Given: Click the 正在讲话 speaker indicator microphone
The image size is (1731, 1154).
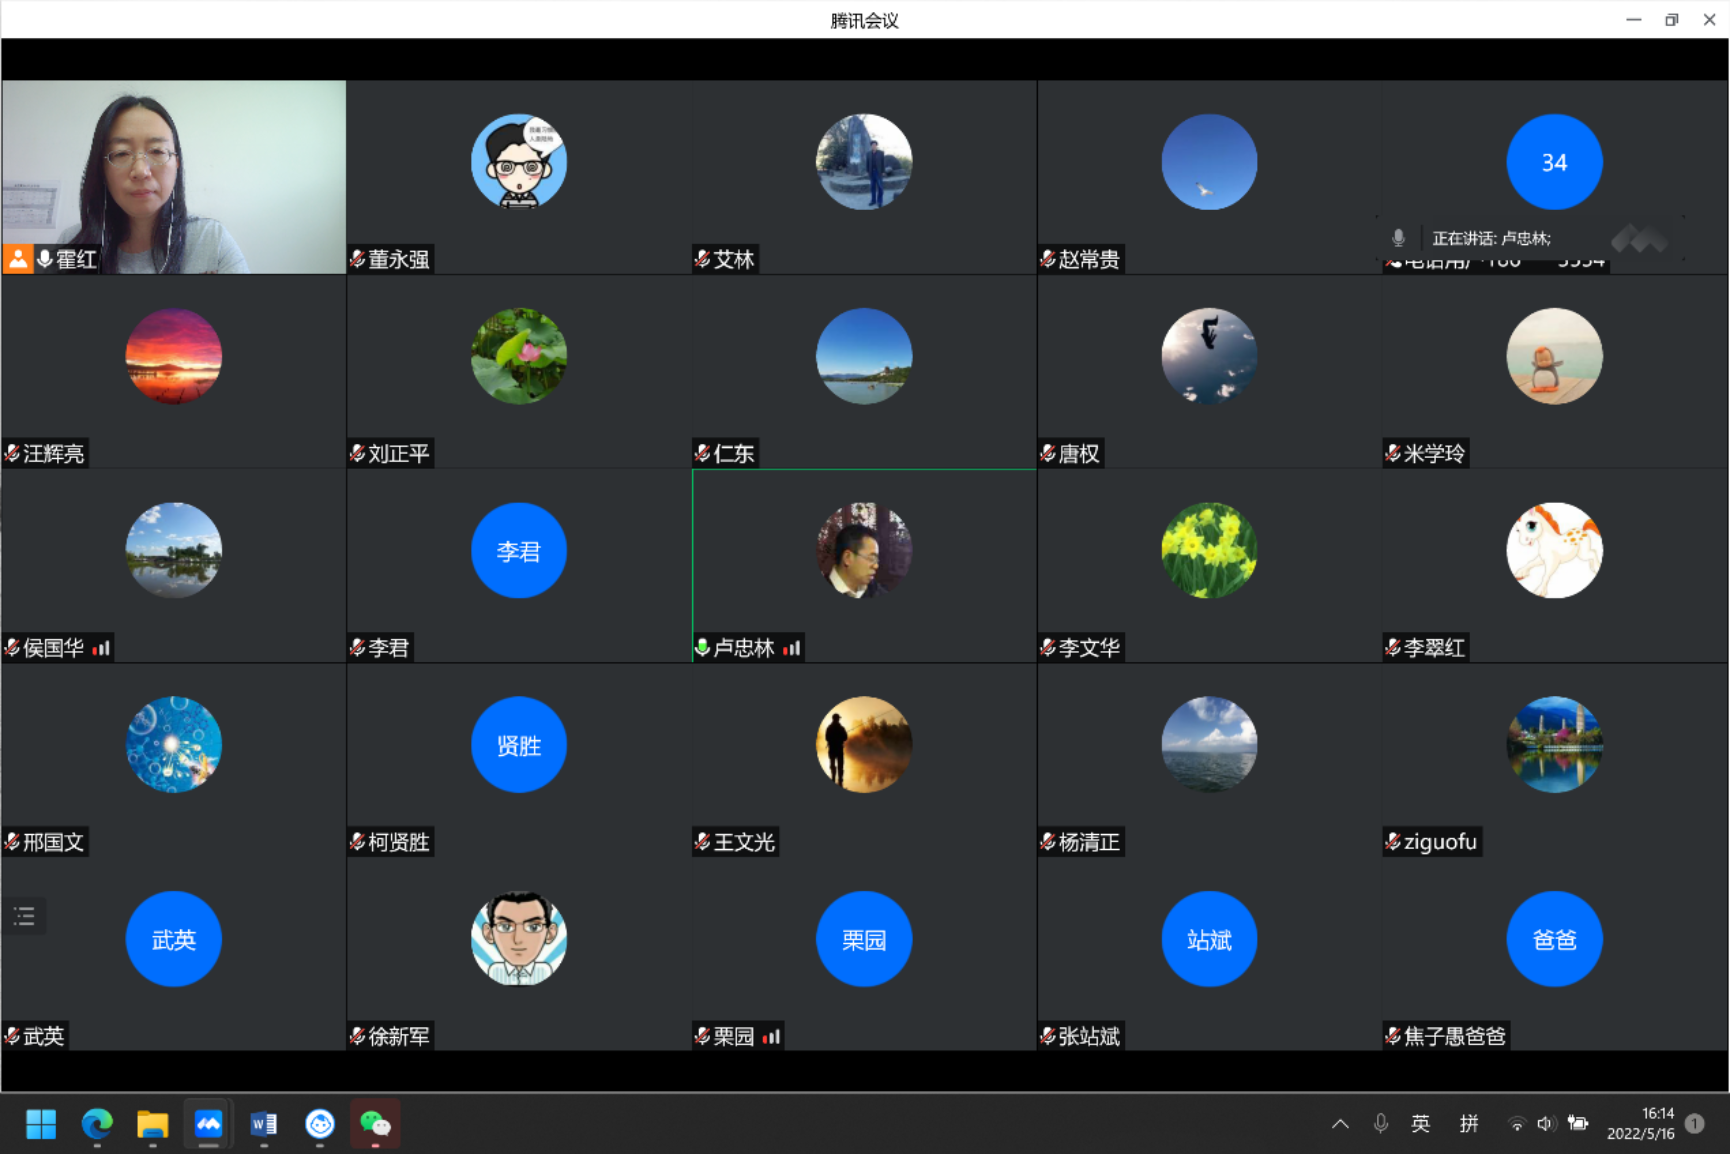Looking at the screenshot, I should 1398,238.
